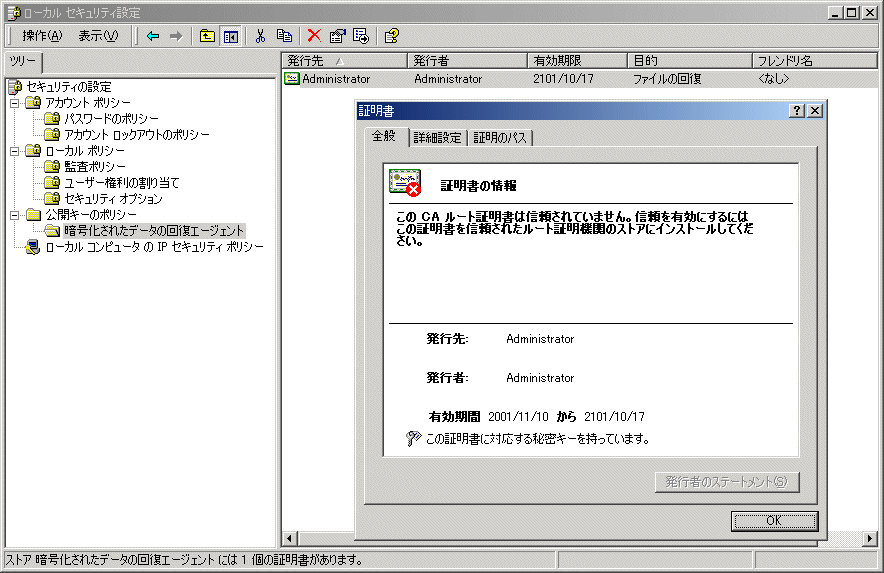Viewport: 884px width, 573px height.
Task: Toggle the console tree show/hide icon
Action: [231, 36]
